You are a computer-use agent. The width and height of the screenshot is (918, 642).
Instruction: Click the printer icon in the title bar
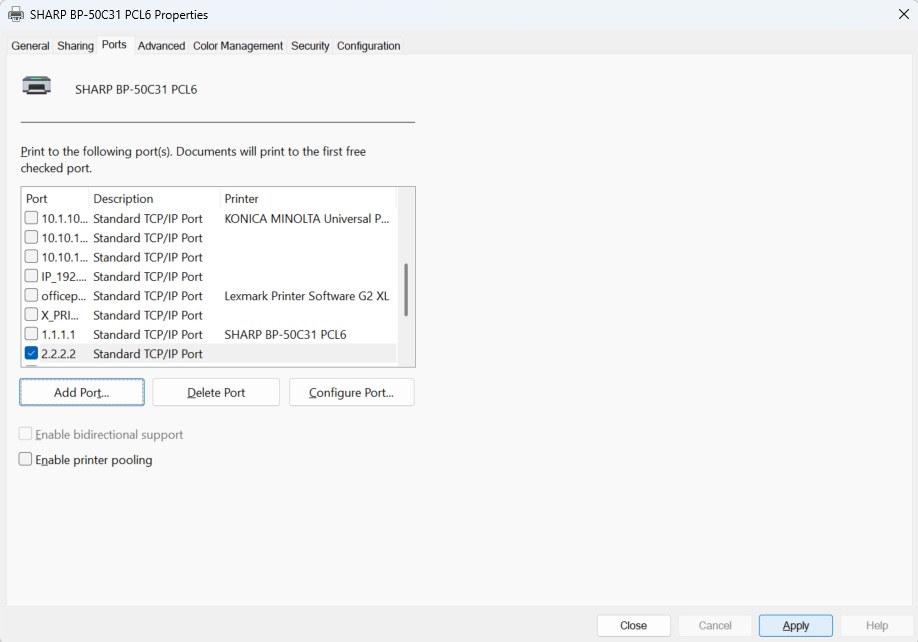pyautogui.click(x=16, y=15)
